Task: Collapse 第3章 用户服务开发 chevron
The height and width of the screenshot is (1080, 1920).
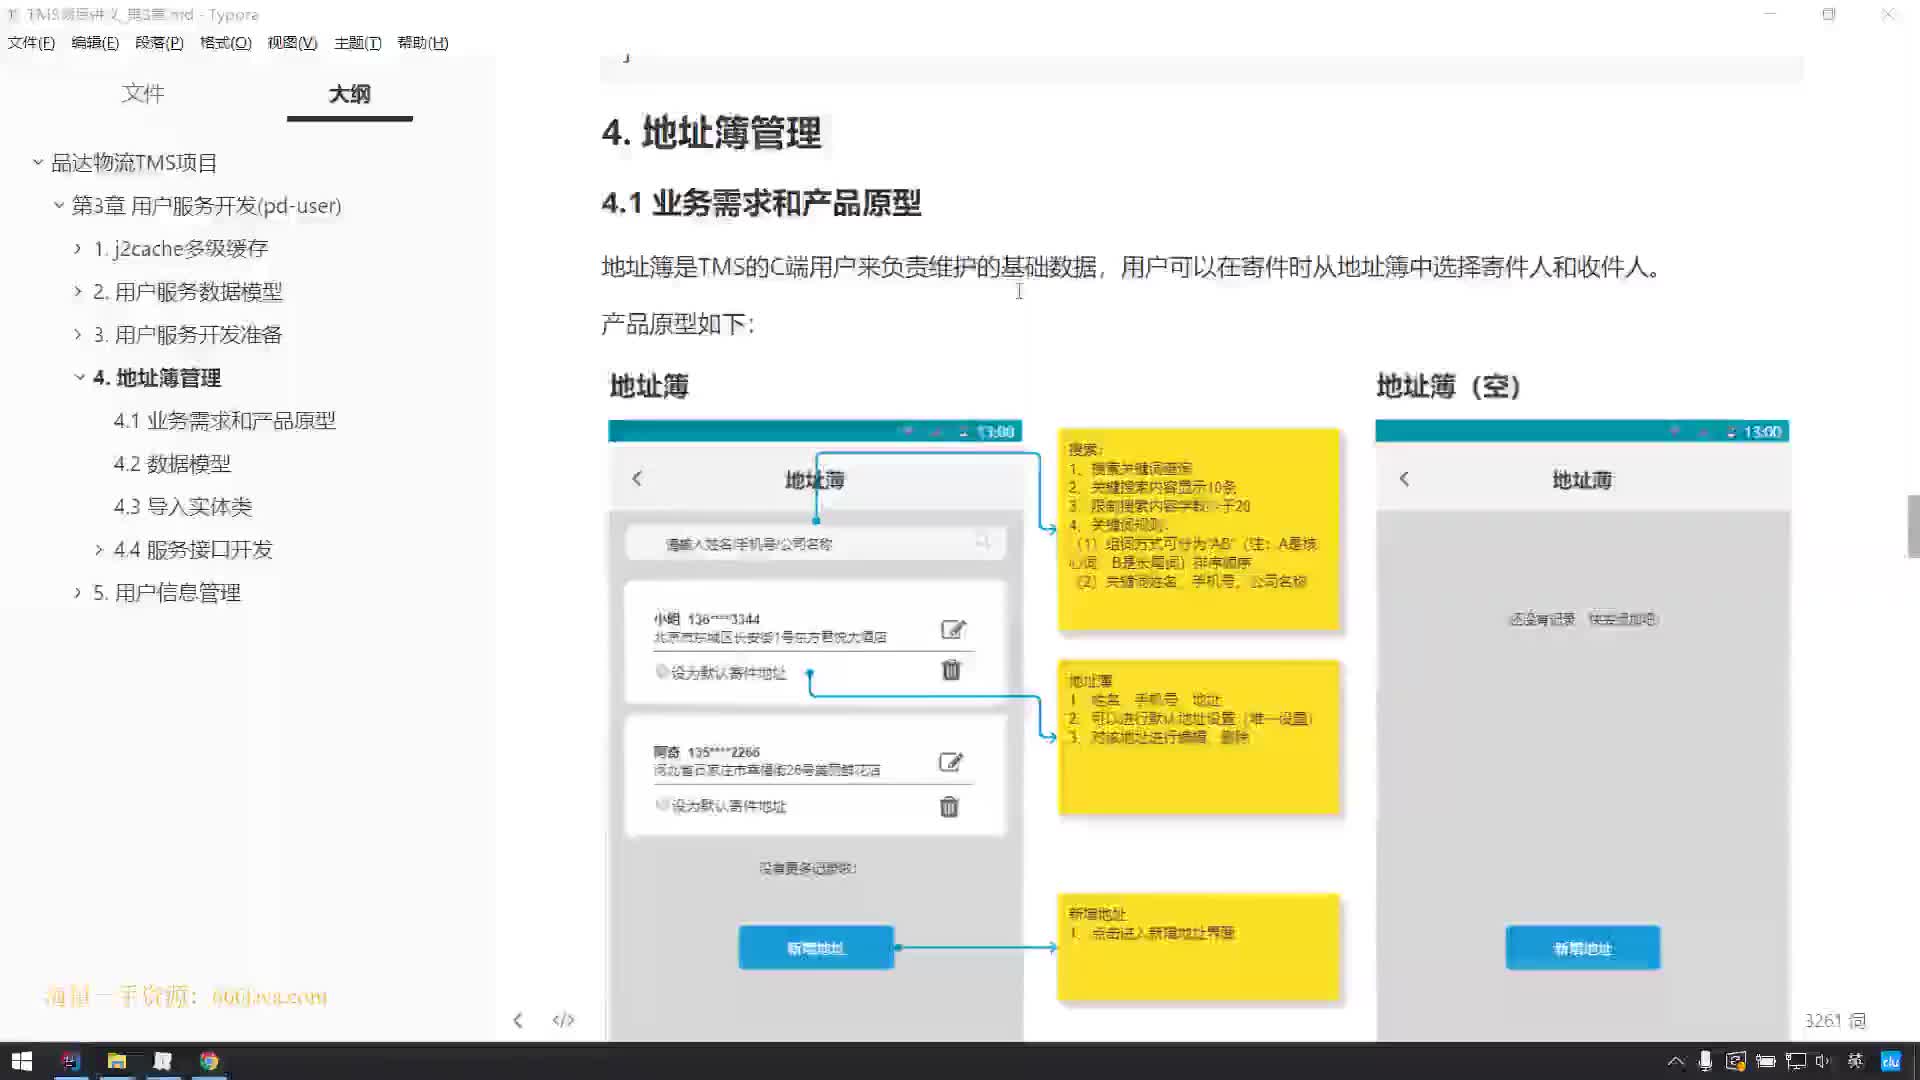Action: pyautogui.click(x=58, y=205)
